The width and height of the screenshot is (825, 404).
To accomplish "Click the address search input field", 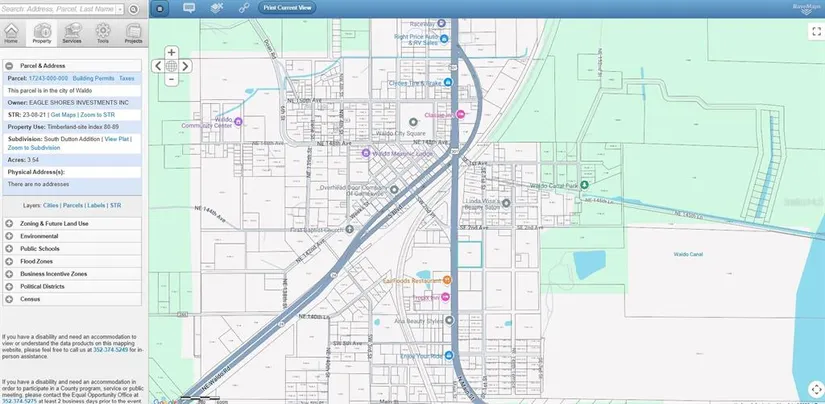I will coord(62,8).
